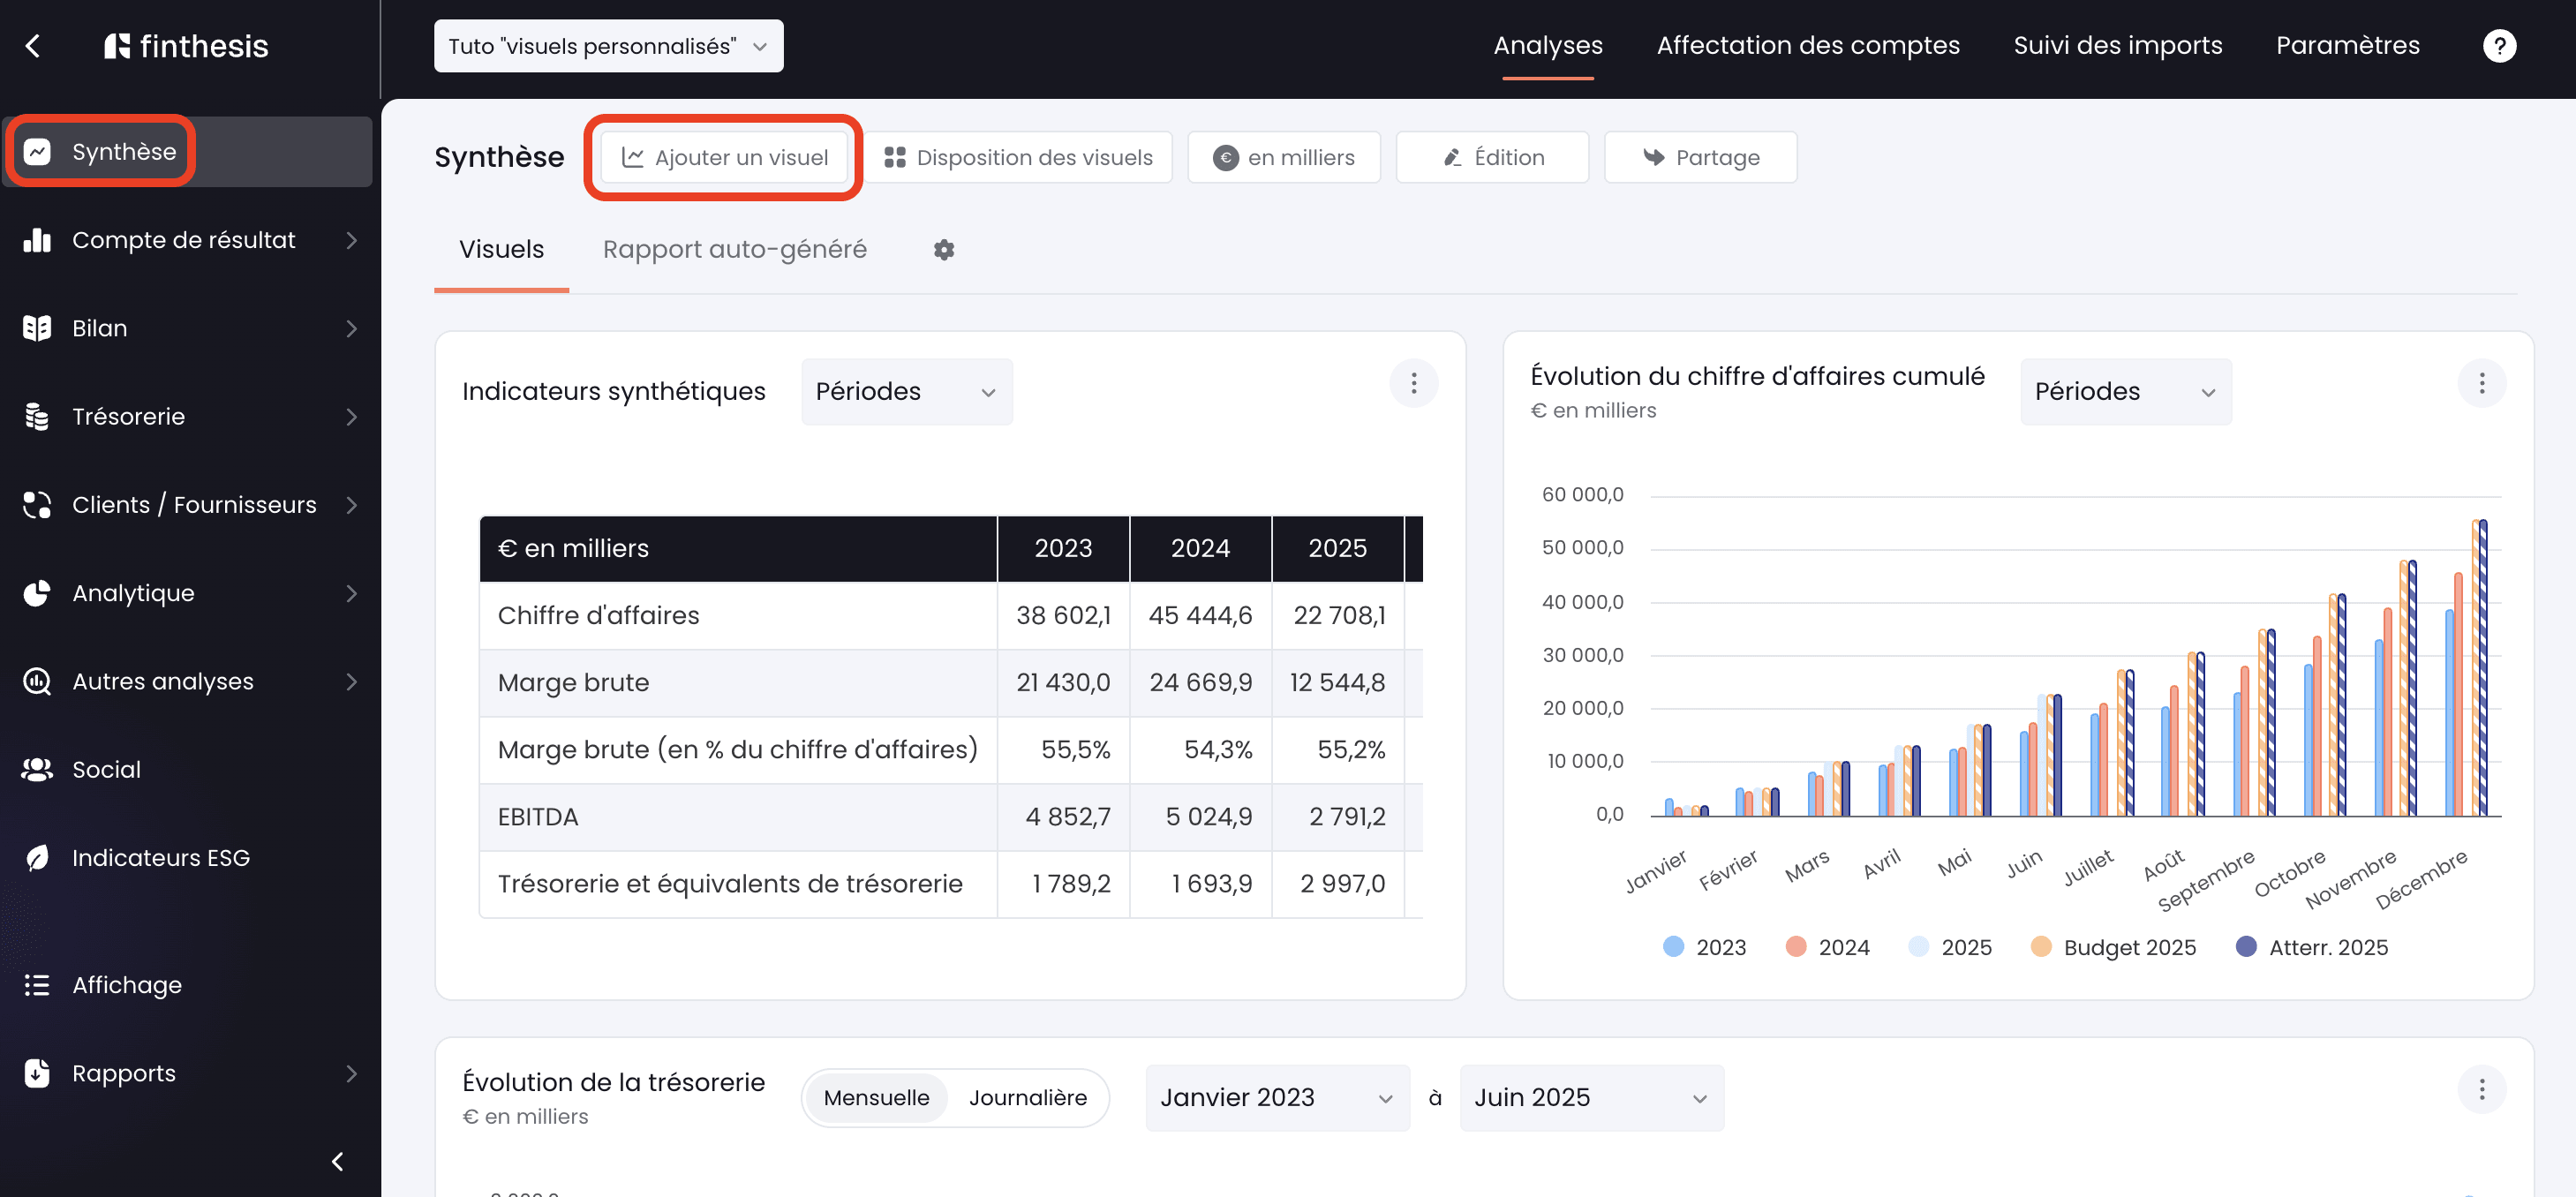This screenshot has width=2576, height=1197.
Task: Click the Bilan book icon
Action: [x=38, y=328]
